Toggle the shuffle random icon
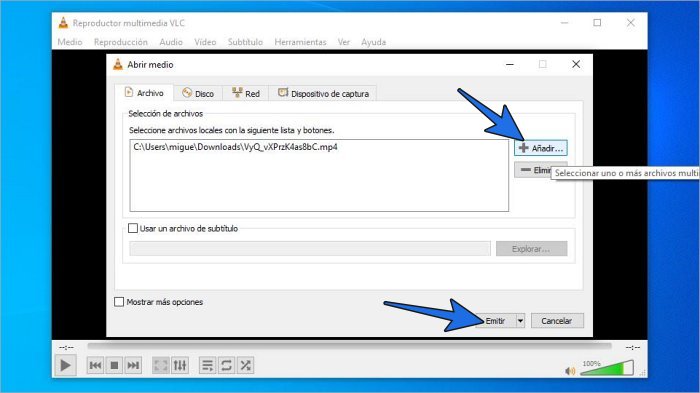This screenshot has height=393, width=700. click(x=246, y=365)
